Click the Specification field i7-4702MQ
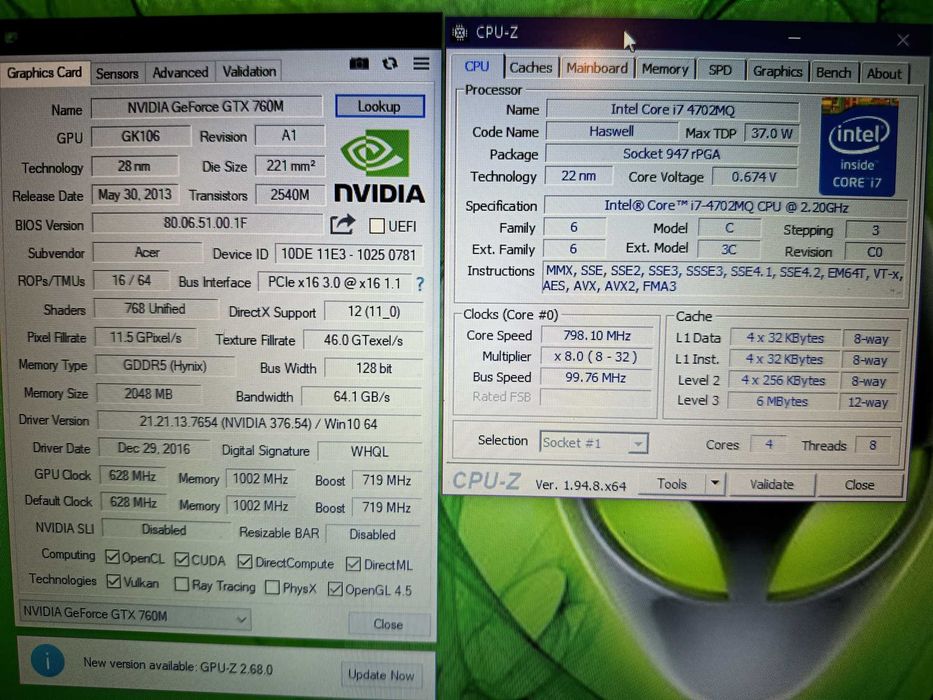 pos(726,207)
